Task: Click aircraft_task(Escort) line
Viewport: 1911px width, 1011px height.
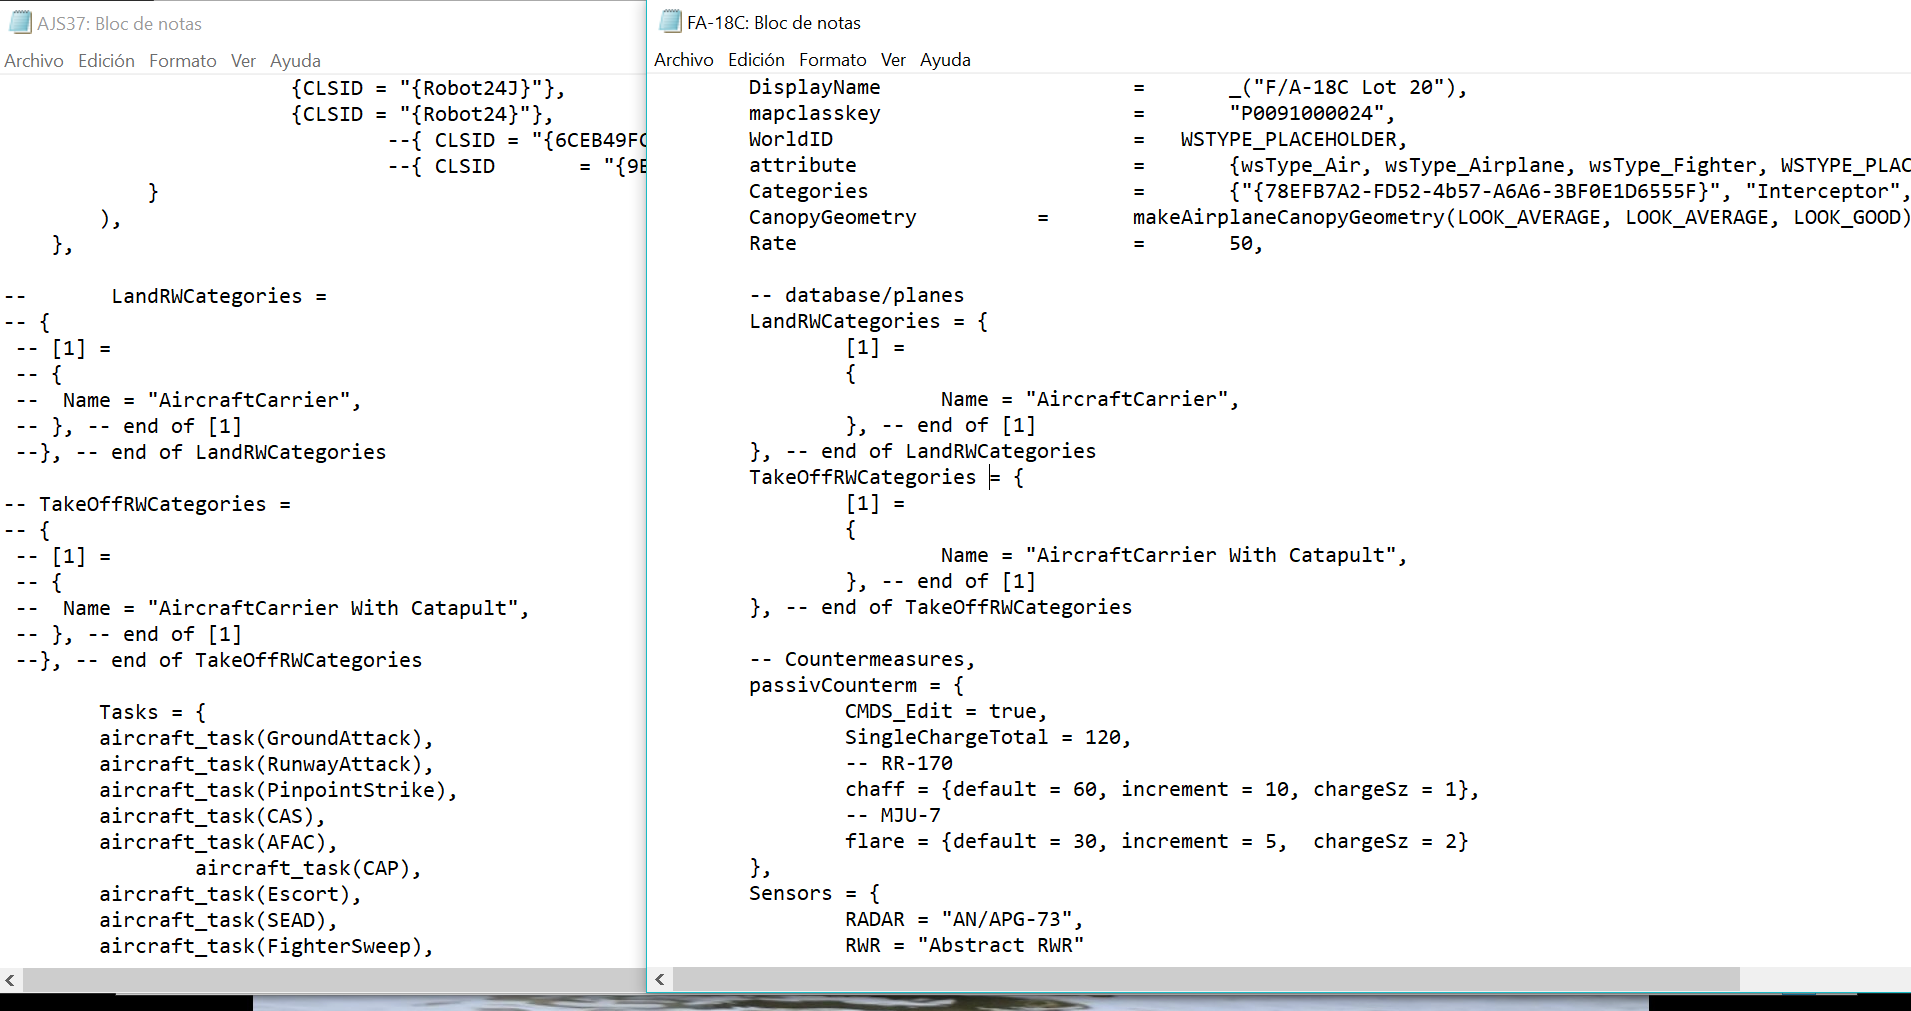Action: click(230, 894)
